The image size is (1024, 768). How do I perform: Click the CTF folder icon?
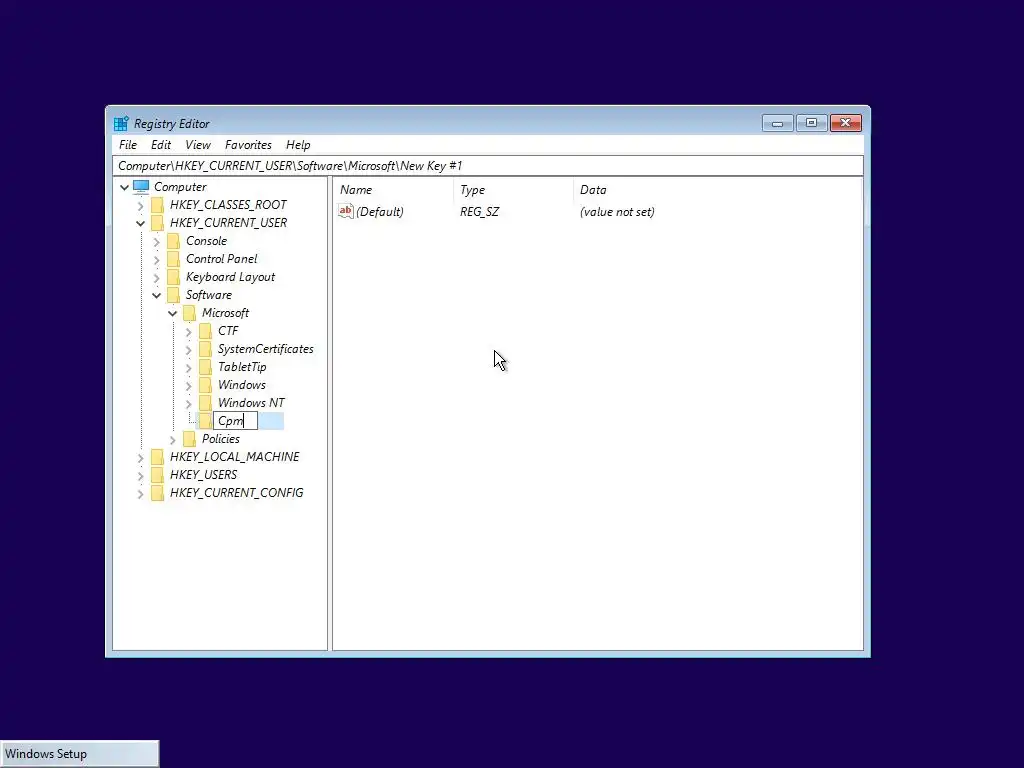pos(205,331)
